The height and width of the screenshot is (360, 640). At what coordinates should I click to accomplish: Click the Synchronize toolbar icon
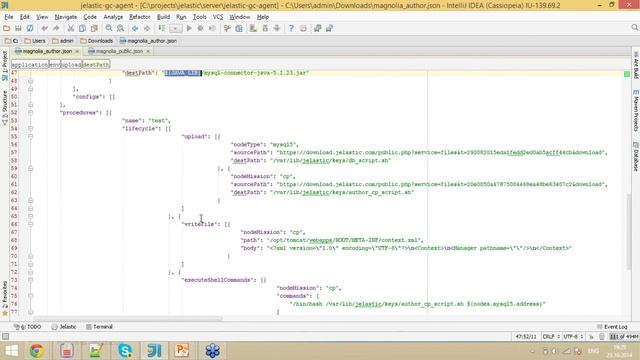click(30, 28)
